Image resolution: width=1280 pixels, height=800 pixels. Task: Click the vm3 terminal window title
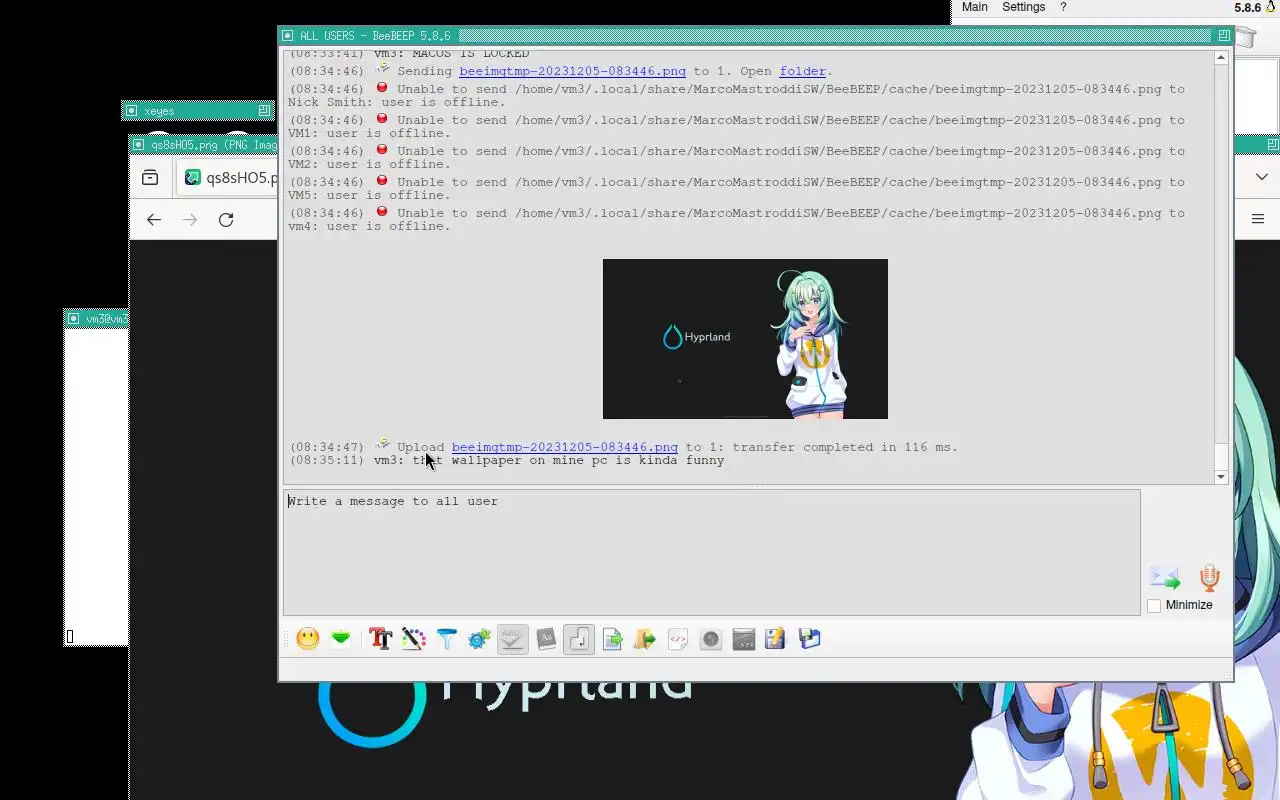[x=106, y=319]
